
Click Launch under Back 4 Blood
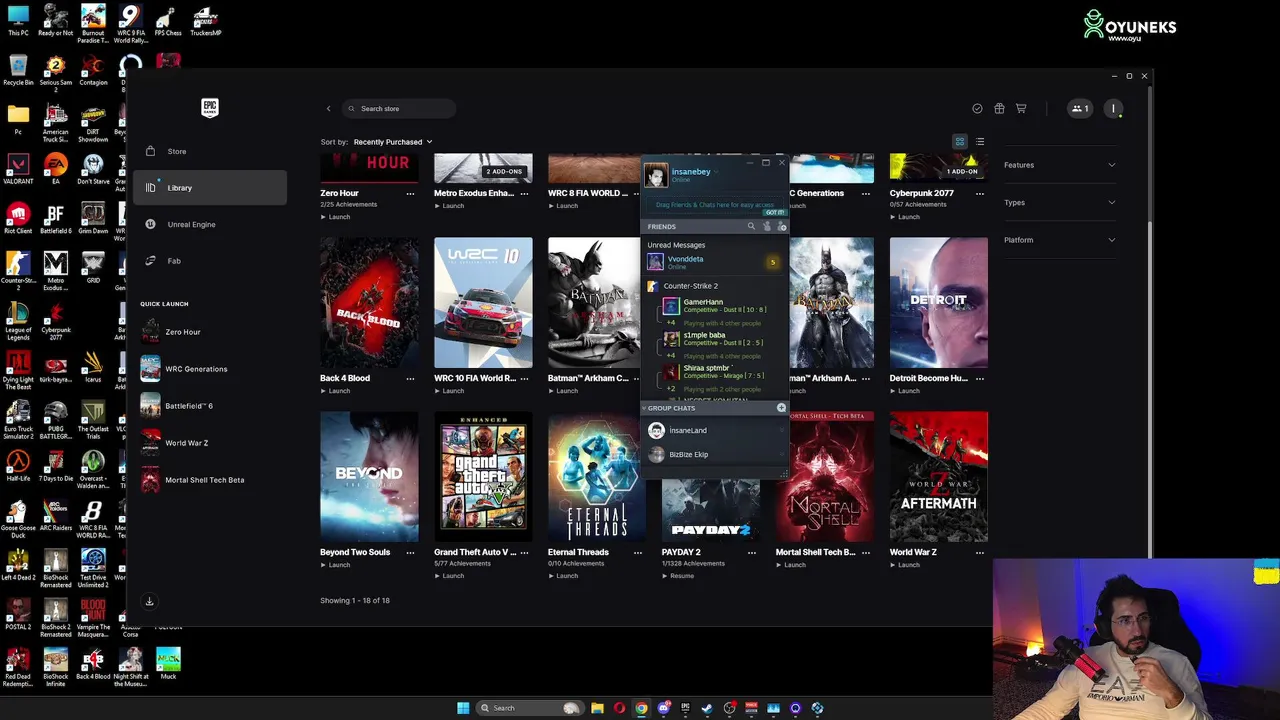[335, 391]
